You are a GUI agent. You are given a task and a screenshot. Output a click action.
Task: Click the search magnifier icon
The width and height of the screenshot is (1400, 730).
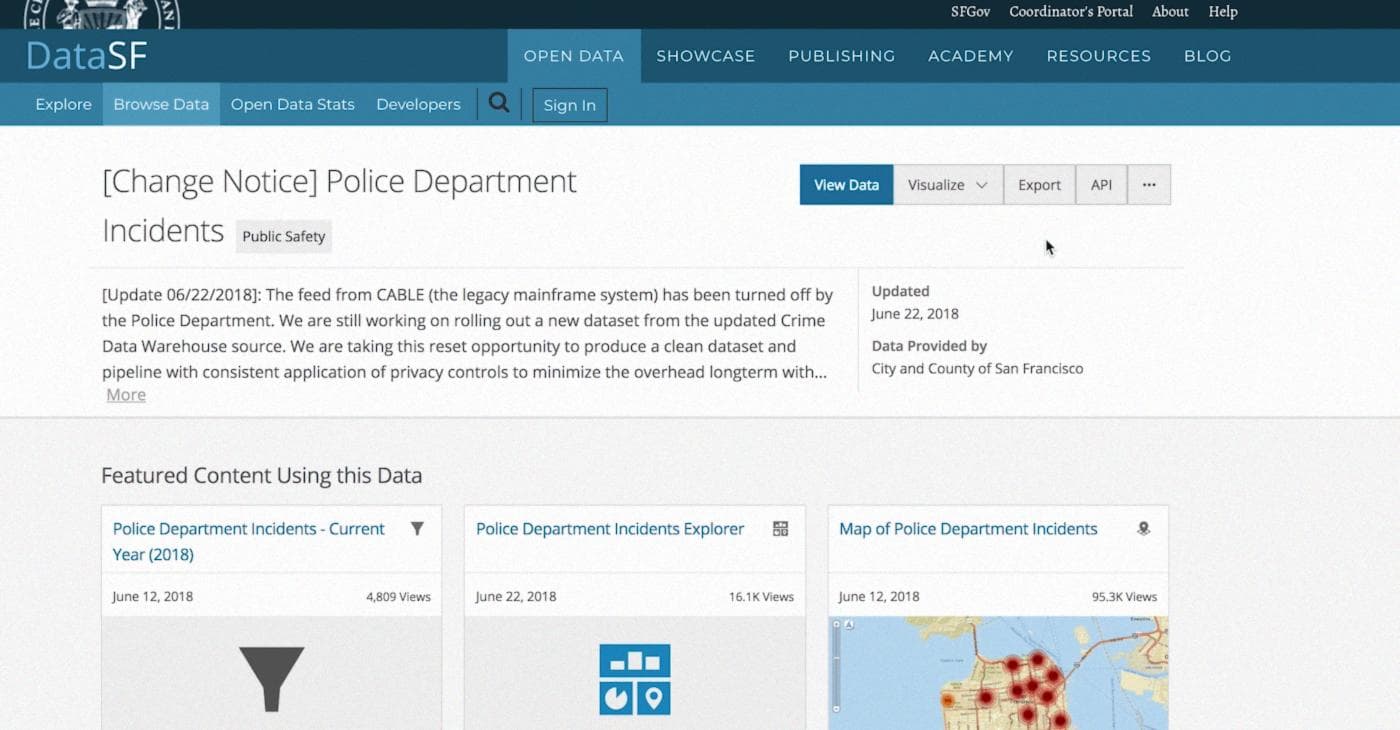pos(499,102)
